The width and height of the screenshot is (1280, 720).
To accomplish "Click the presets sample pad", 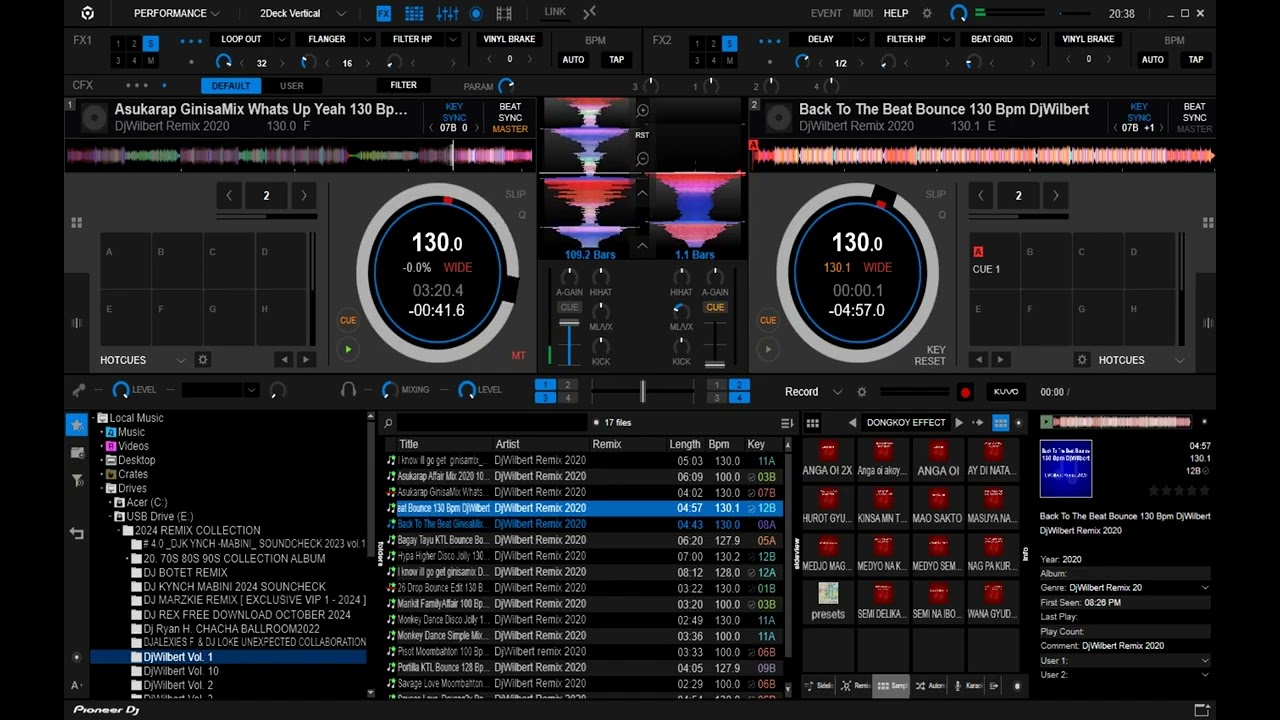I will coord(828,603).
